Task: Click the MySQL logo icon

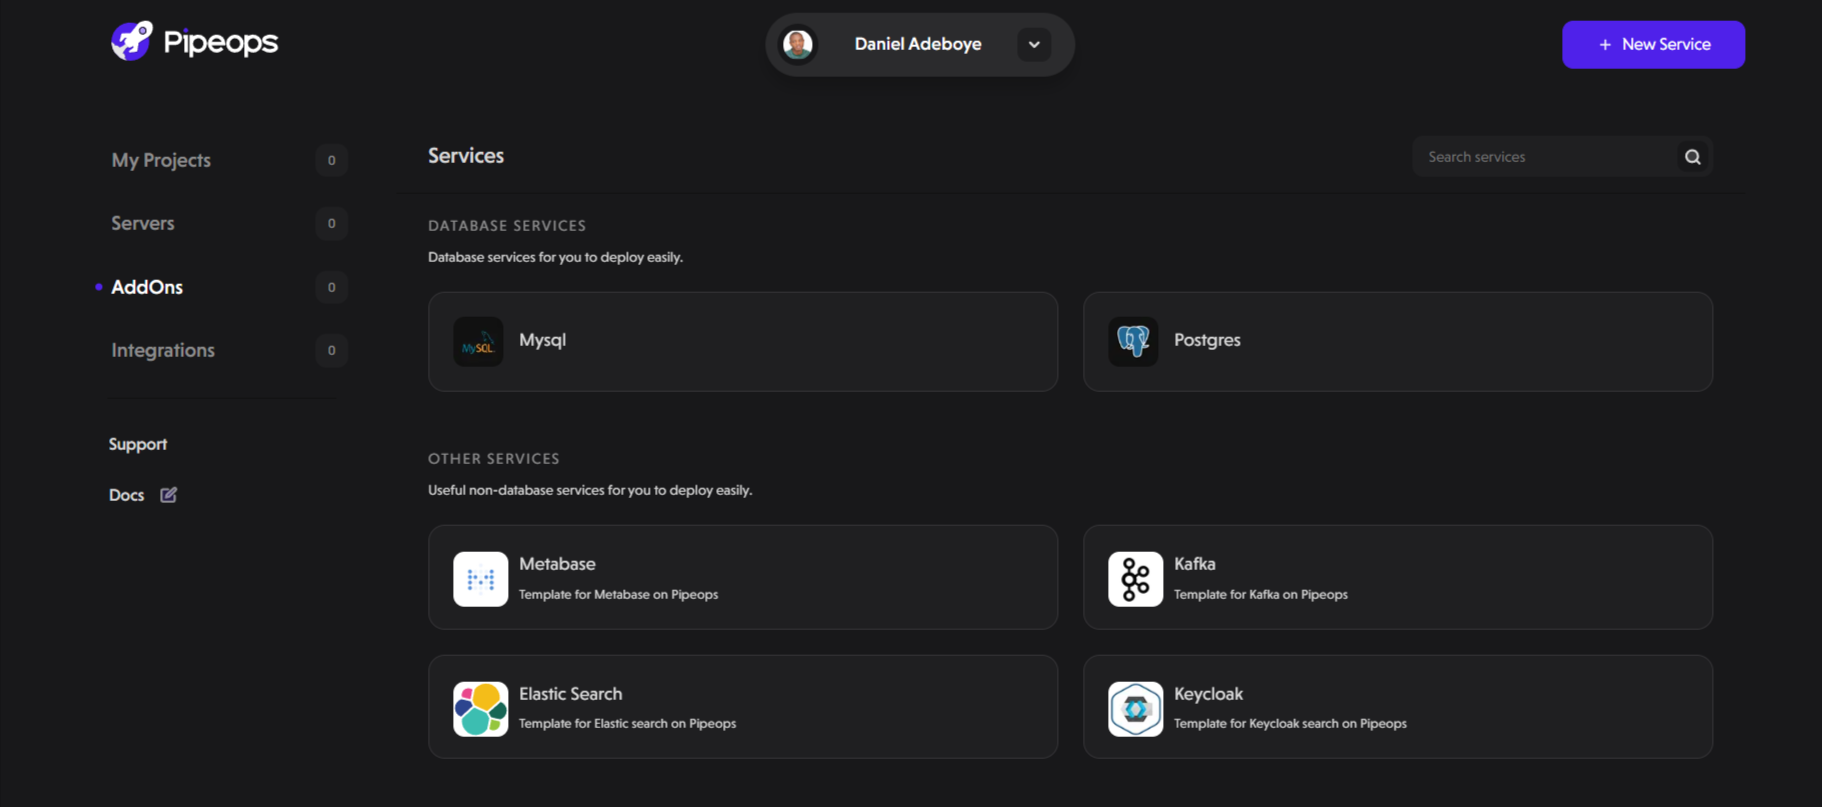Action: point(478,342)
